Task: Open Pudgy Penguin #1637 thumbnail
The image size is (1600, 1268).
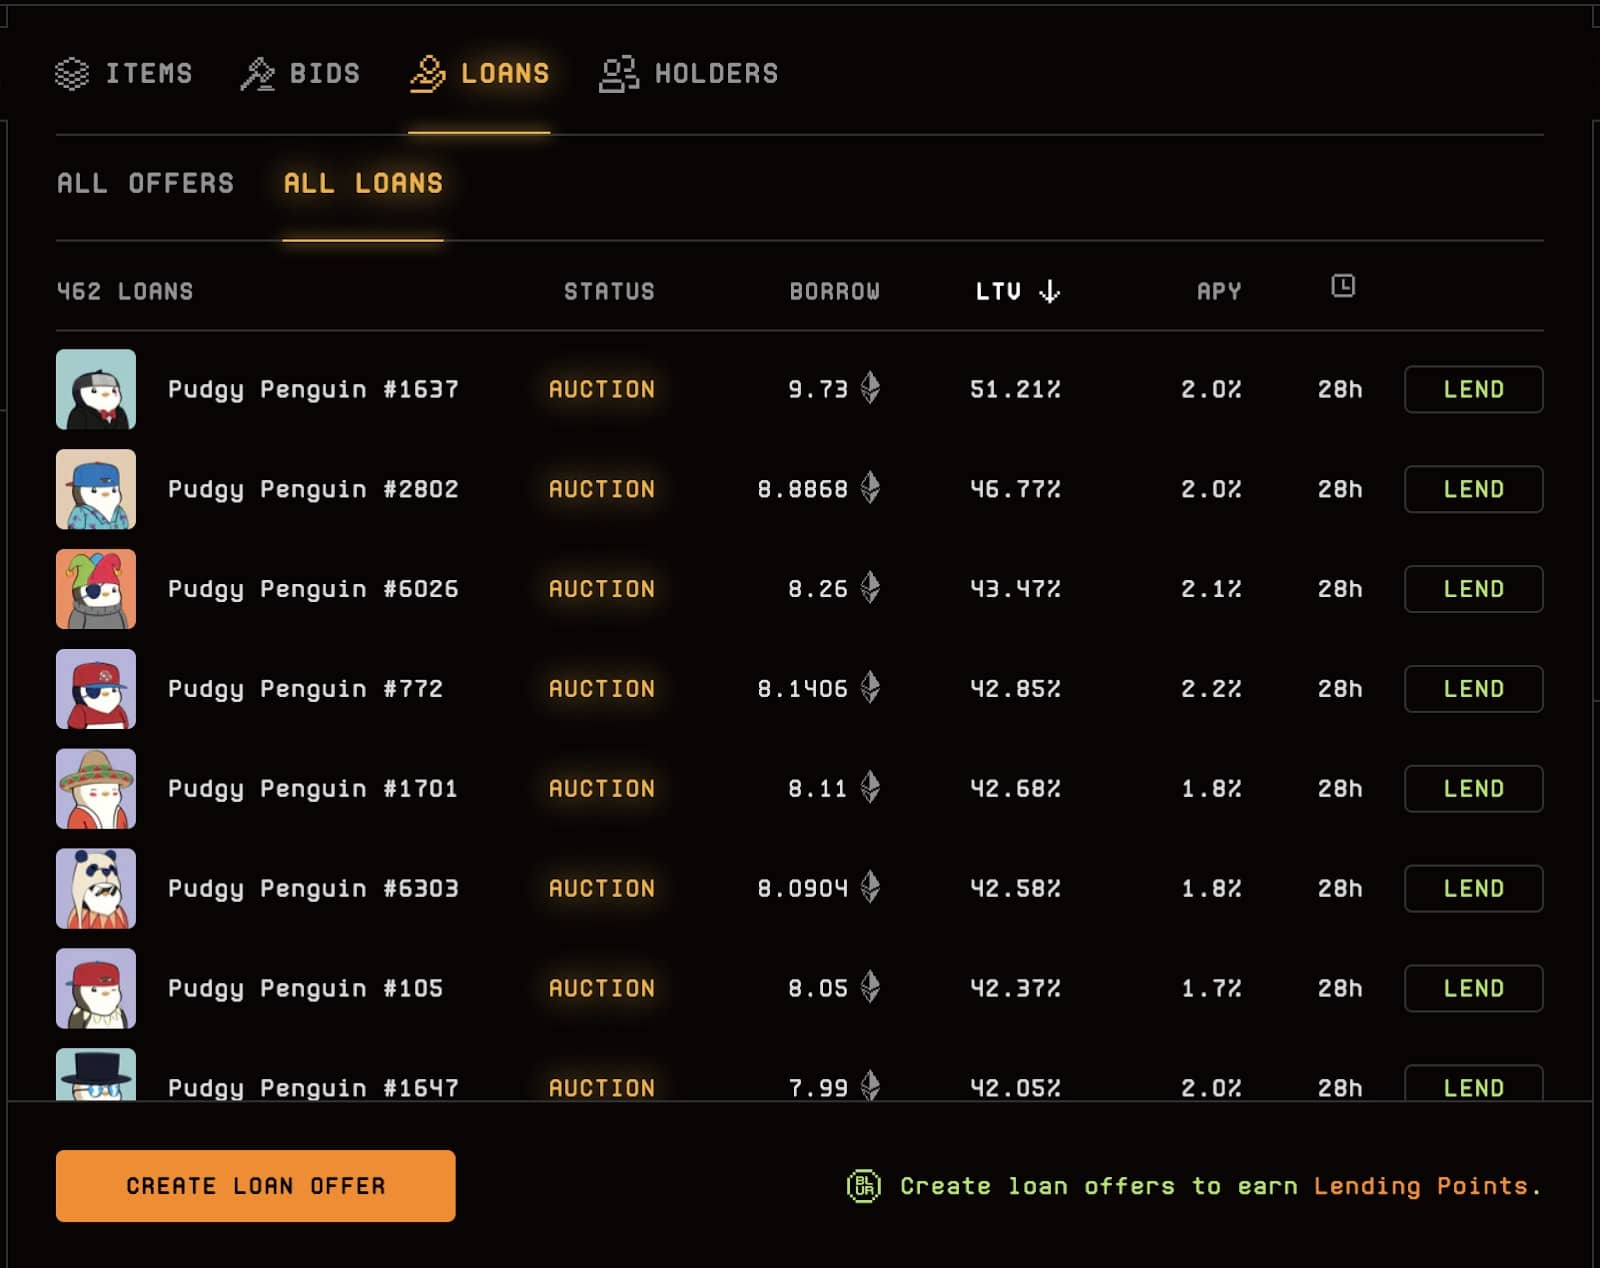Action: (96, 389)
